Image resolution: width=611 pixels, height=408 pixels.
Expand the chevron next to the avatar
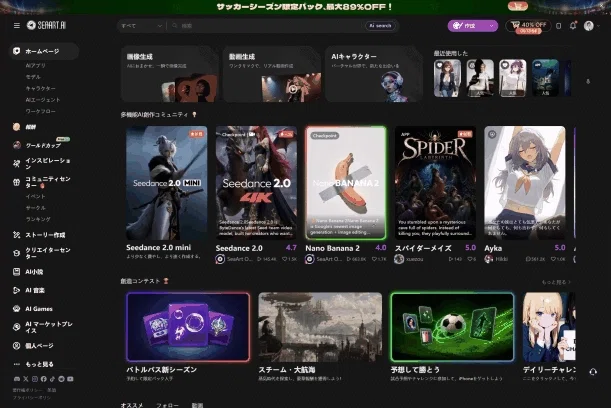click(599, 26)
